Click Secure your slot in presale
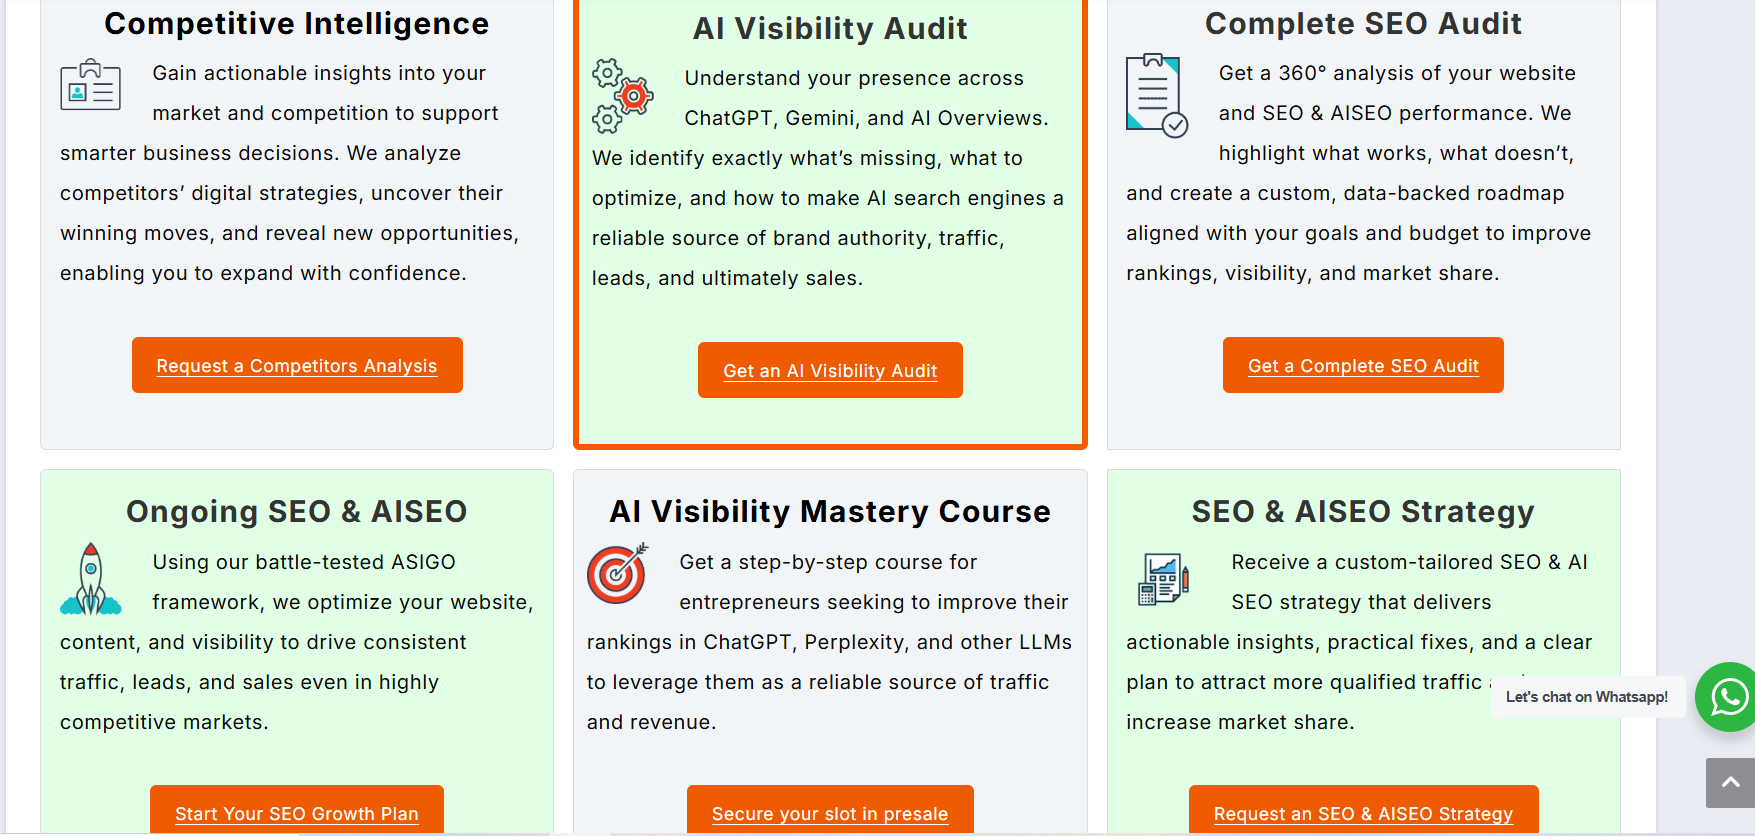 click(x=829, y=813)
